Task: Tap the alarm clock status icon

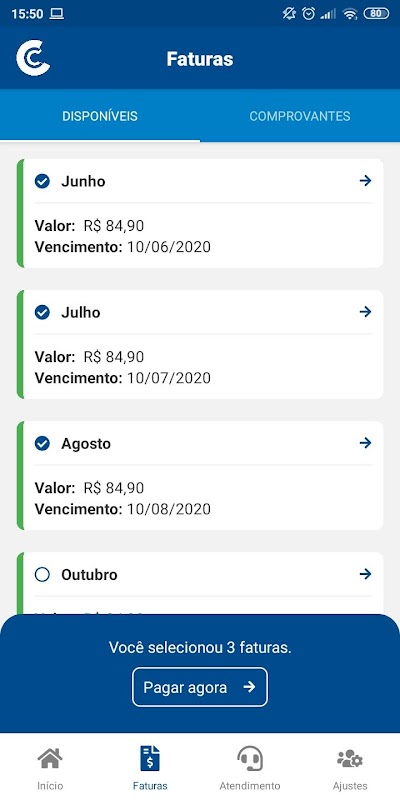Action: [x=309, y=14]
